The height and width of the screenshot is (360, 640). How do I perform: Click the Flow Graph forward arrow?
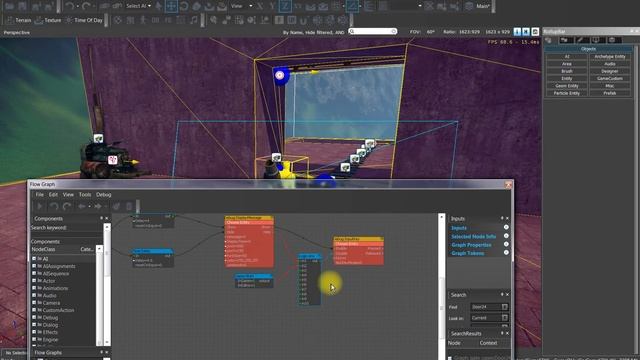(98, 207)
